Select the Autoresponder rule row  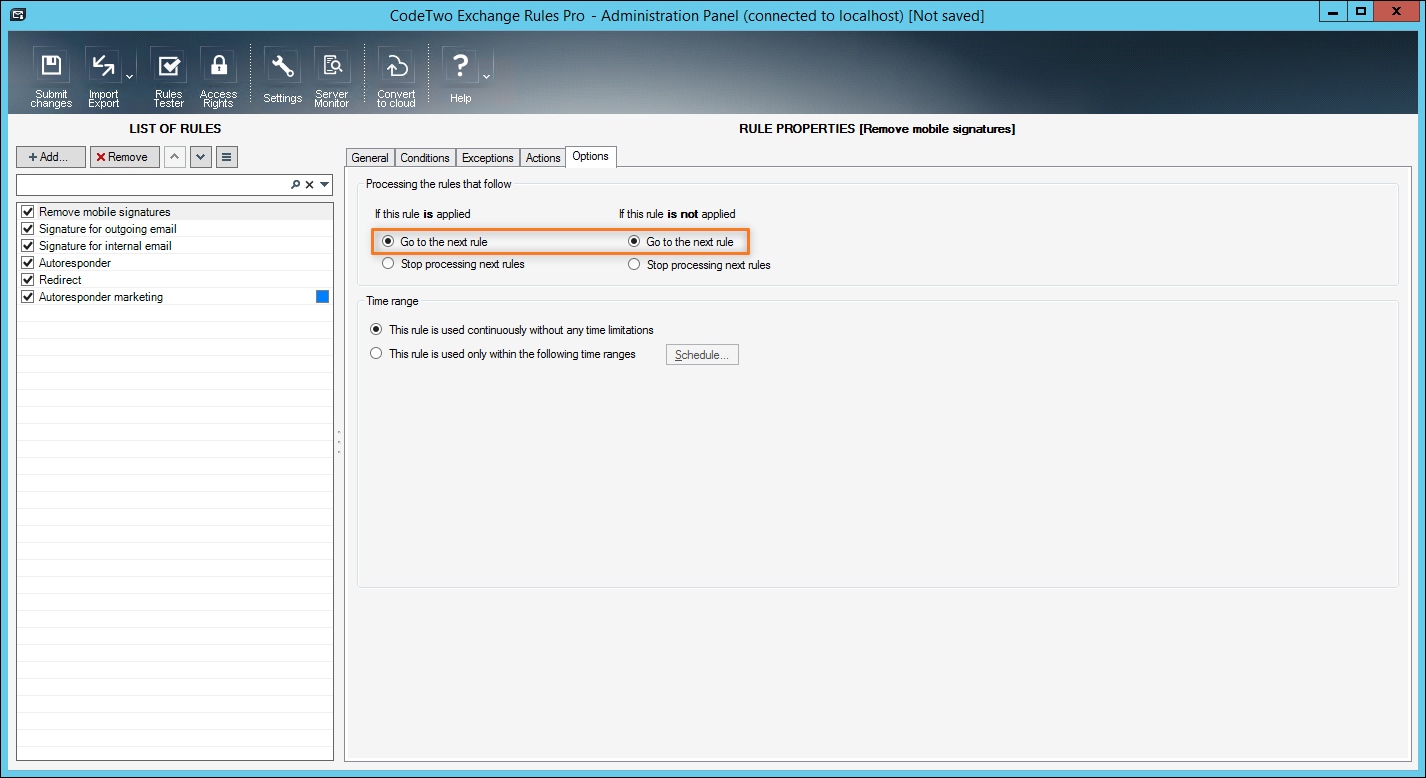pos(175,263)
